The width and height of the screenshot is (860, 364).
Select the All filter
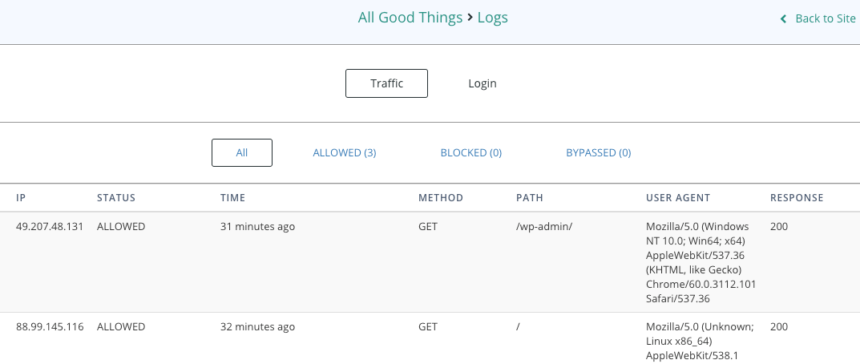(242, 152)
